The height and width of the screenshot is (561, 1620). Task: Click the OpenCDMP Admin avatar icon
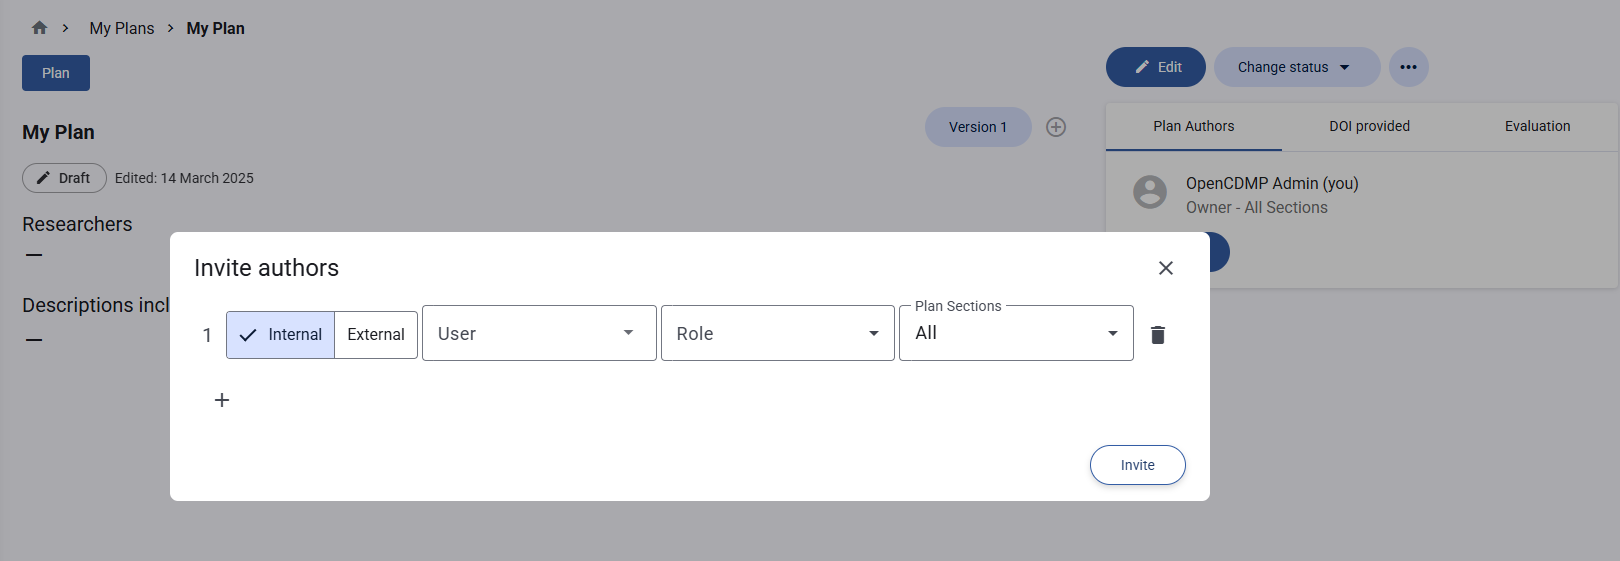click(x=1150, y=192)
